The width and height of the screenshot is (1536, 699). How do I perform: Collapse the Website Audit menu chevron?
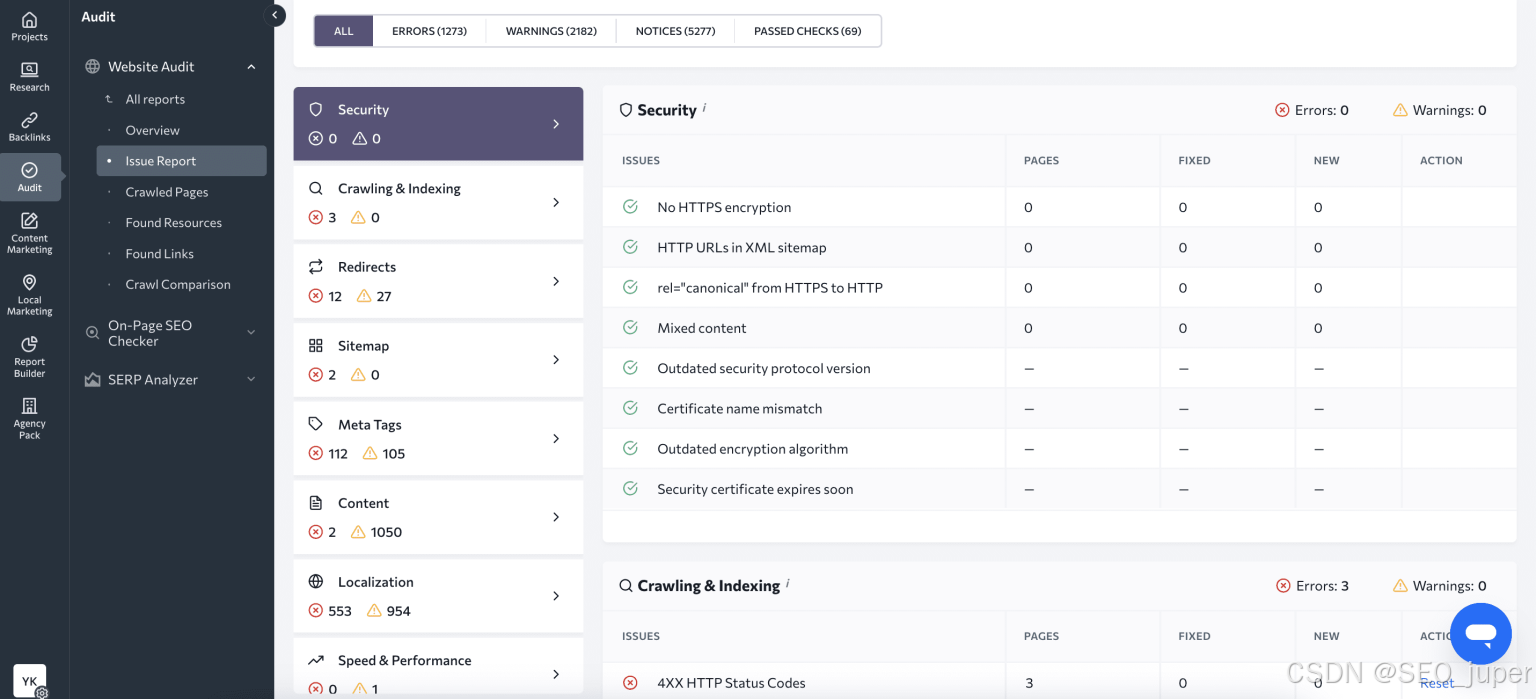[251, 67]
